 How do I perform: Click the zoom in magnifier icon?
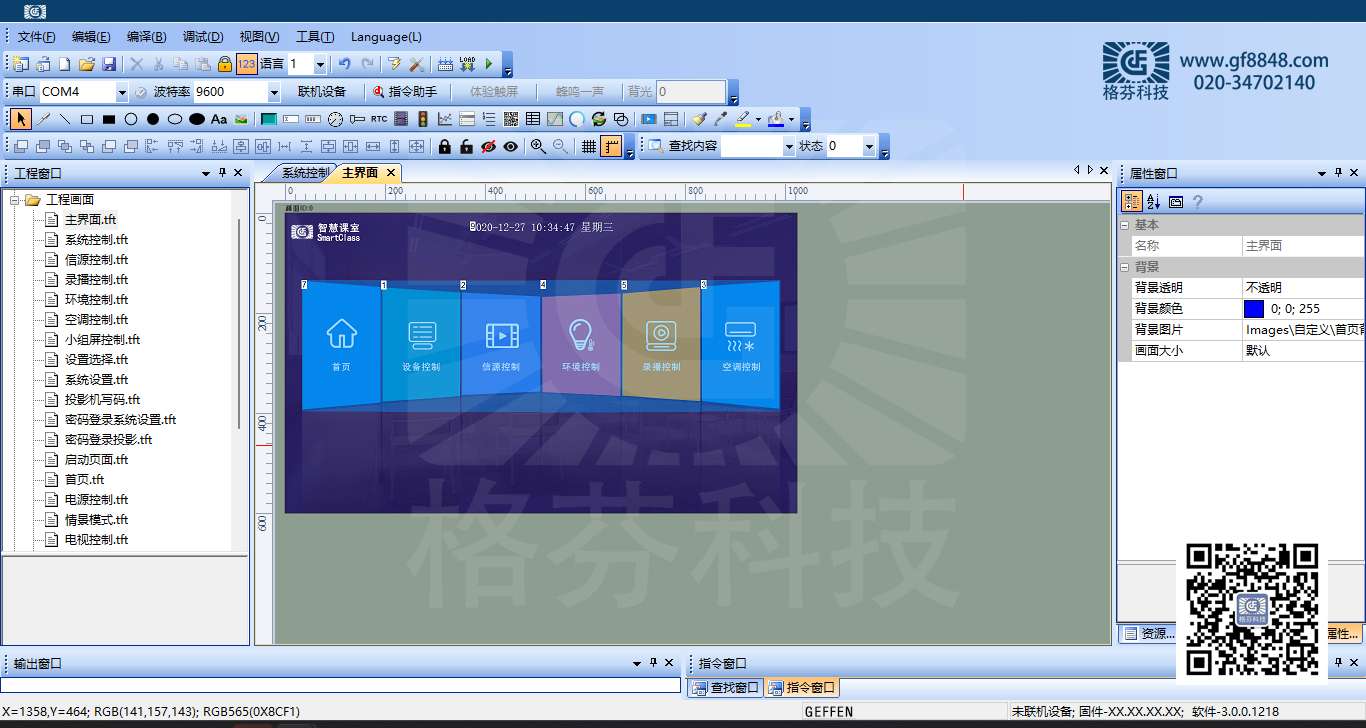[538, 146]
